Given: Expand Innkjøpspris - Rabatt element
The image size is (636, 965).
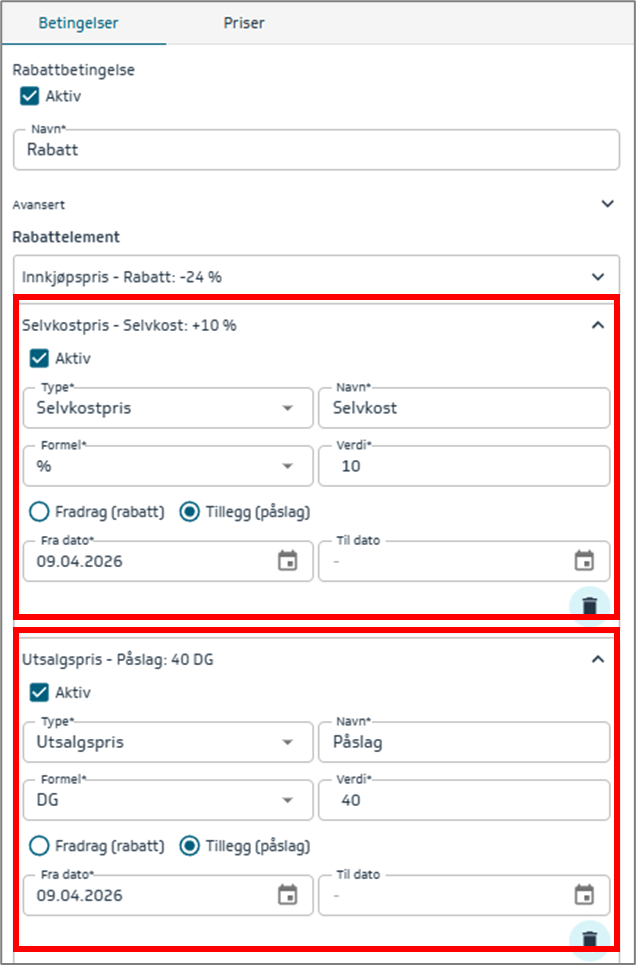Looking at the screenshot, I should 598,276.
